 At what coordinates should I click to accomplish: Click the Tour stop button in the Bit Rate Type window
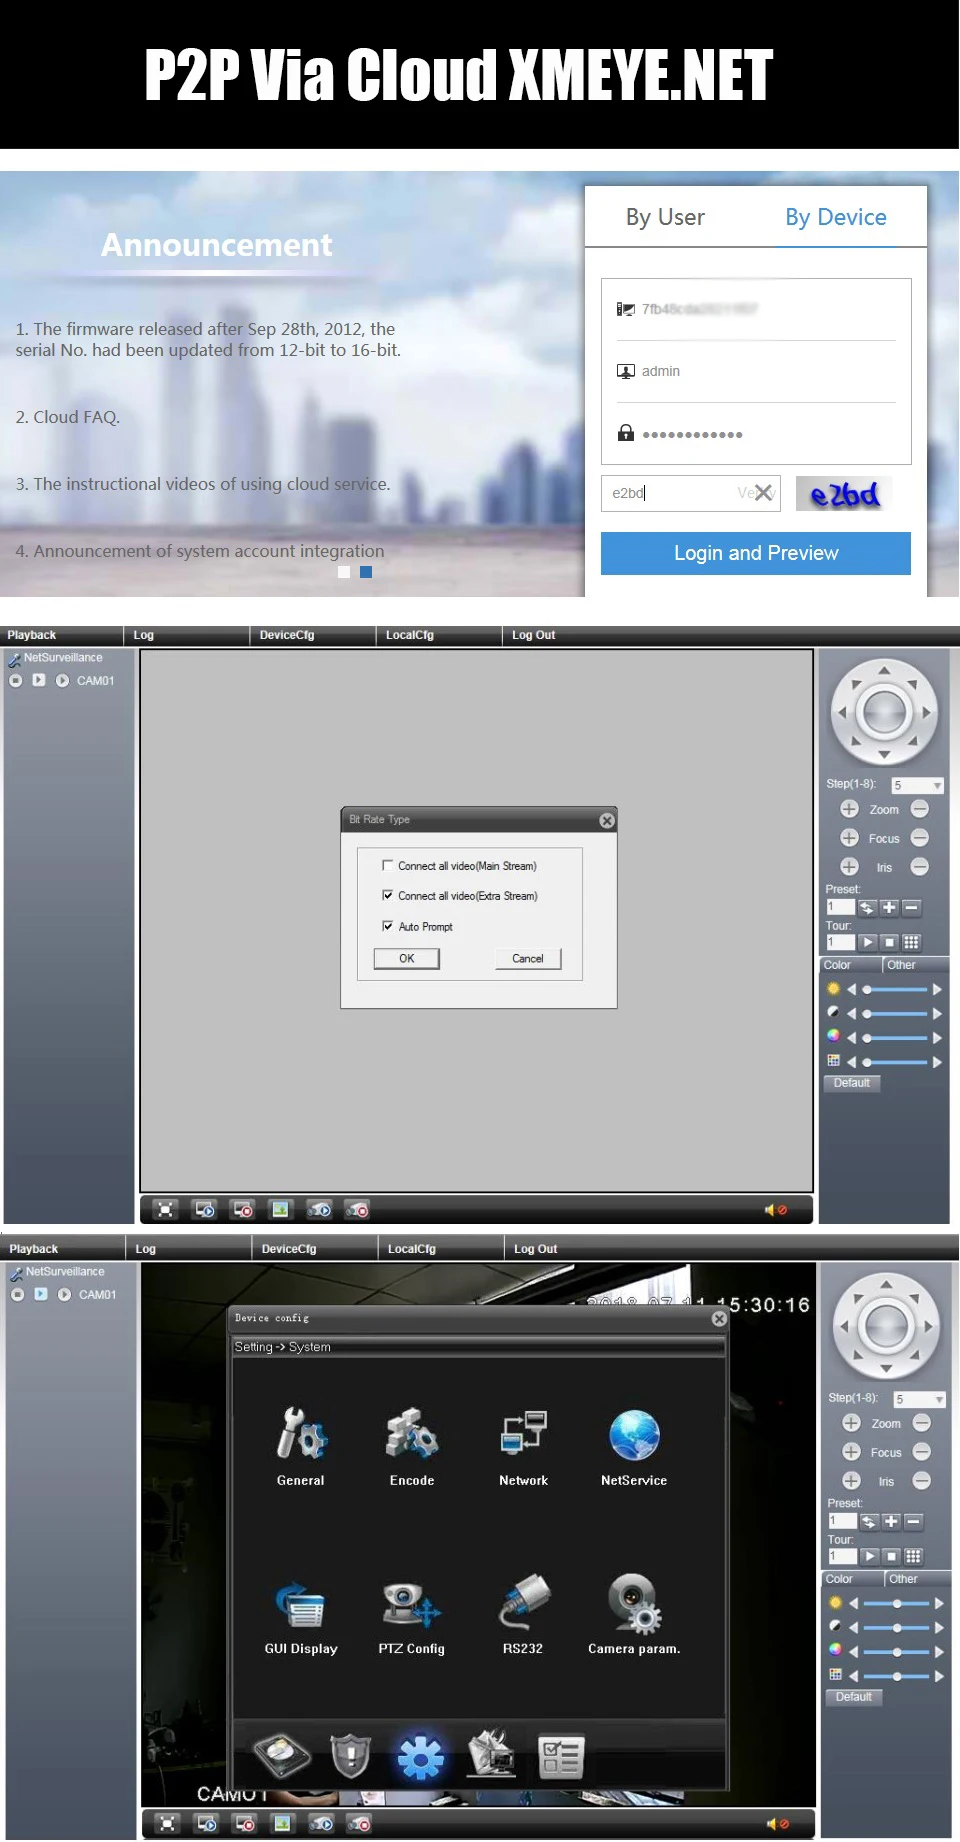(889, 942)
